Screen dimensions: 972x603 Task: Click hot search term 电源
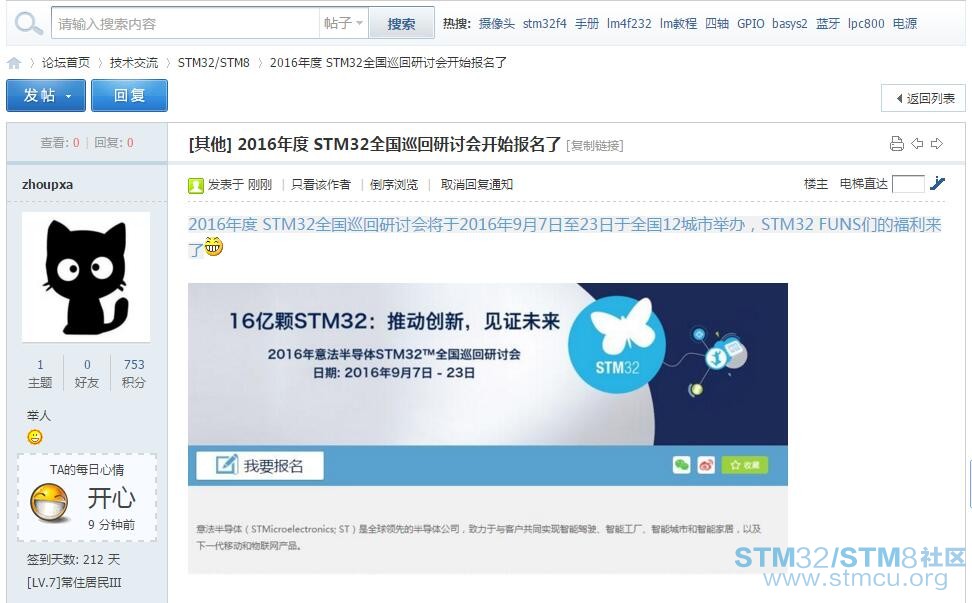point(905,24)
